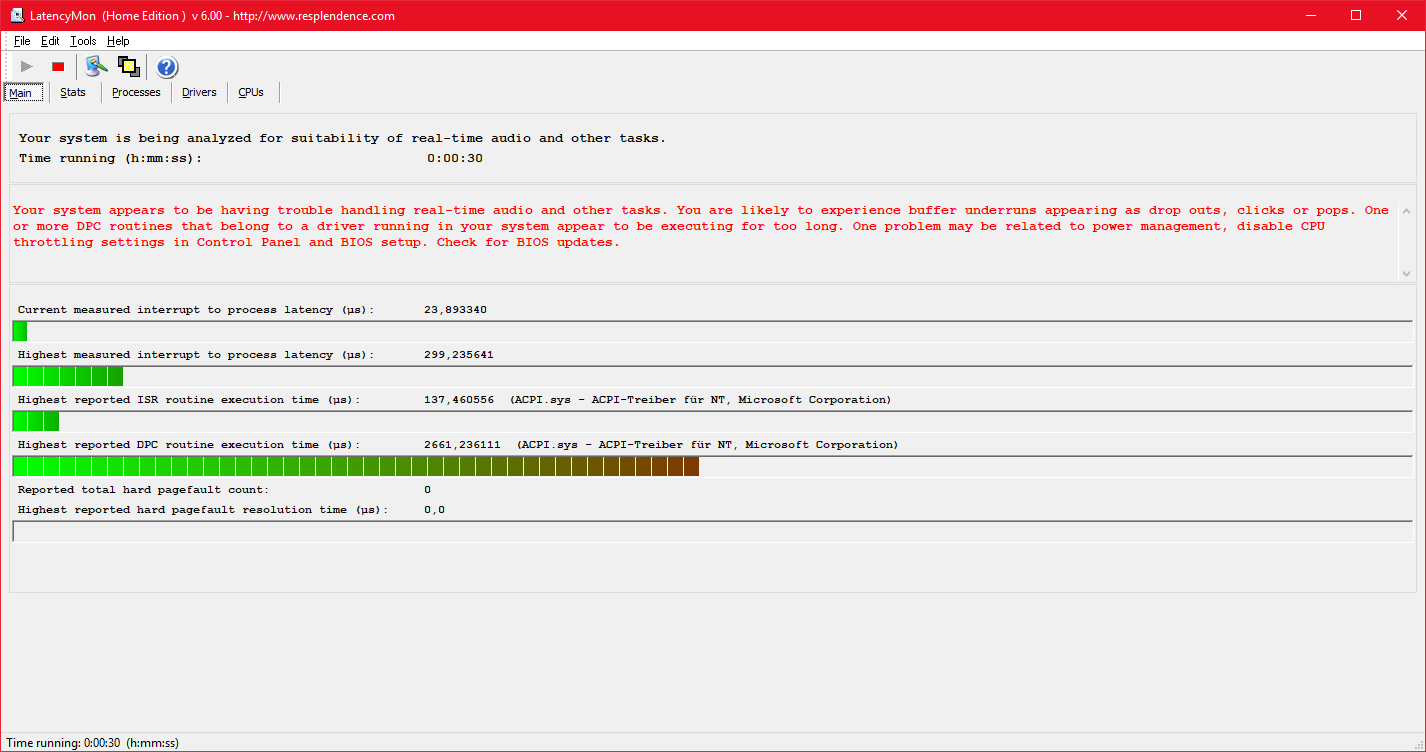
Task: Click 'Highest reported DPC routine execution time' label
Action: [189, 445]
